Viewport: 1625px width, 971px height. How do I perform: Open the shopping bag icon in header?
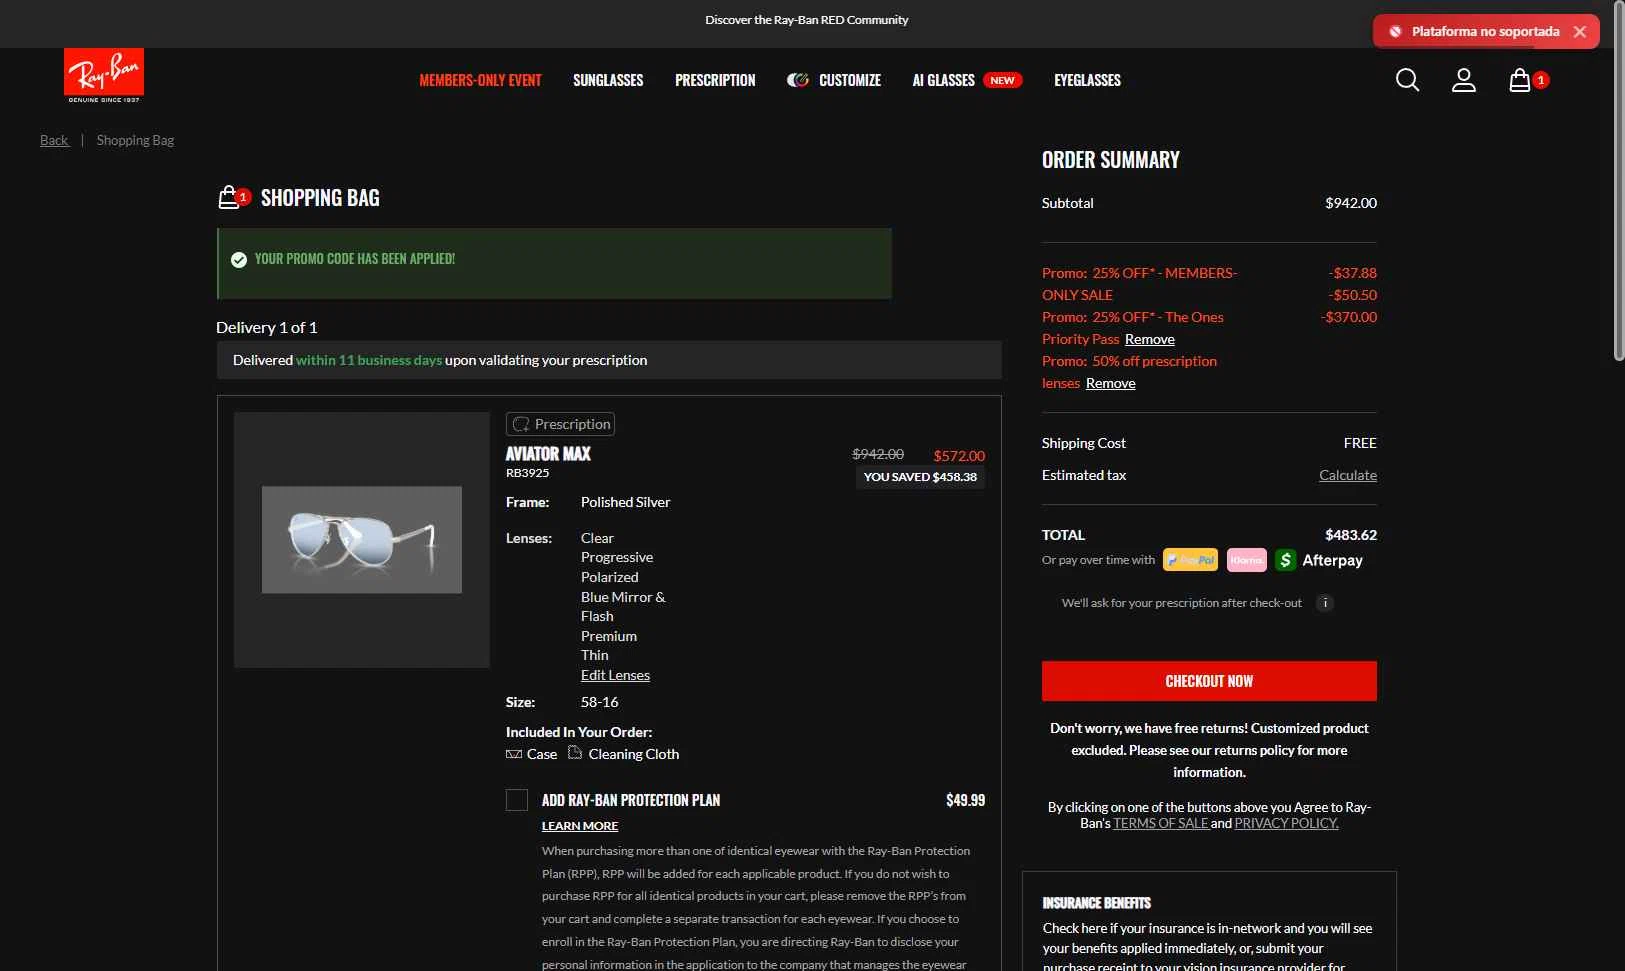[x=1520, y=80]
